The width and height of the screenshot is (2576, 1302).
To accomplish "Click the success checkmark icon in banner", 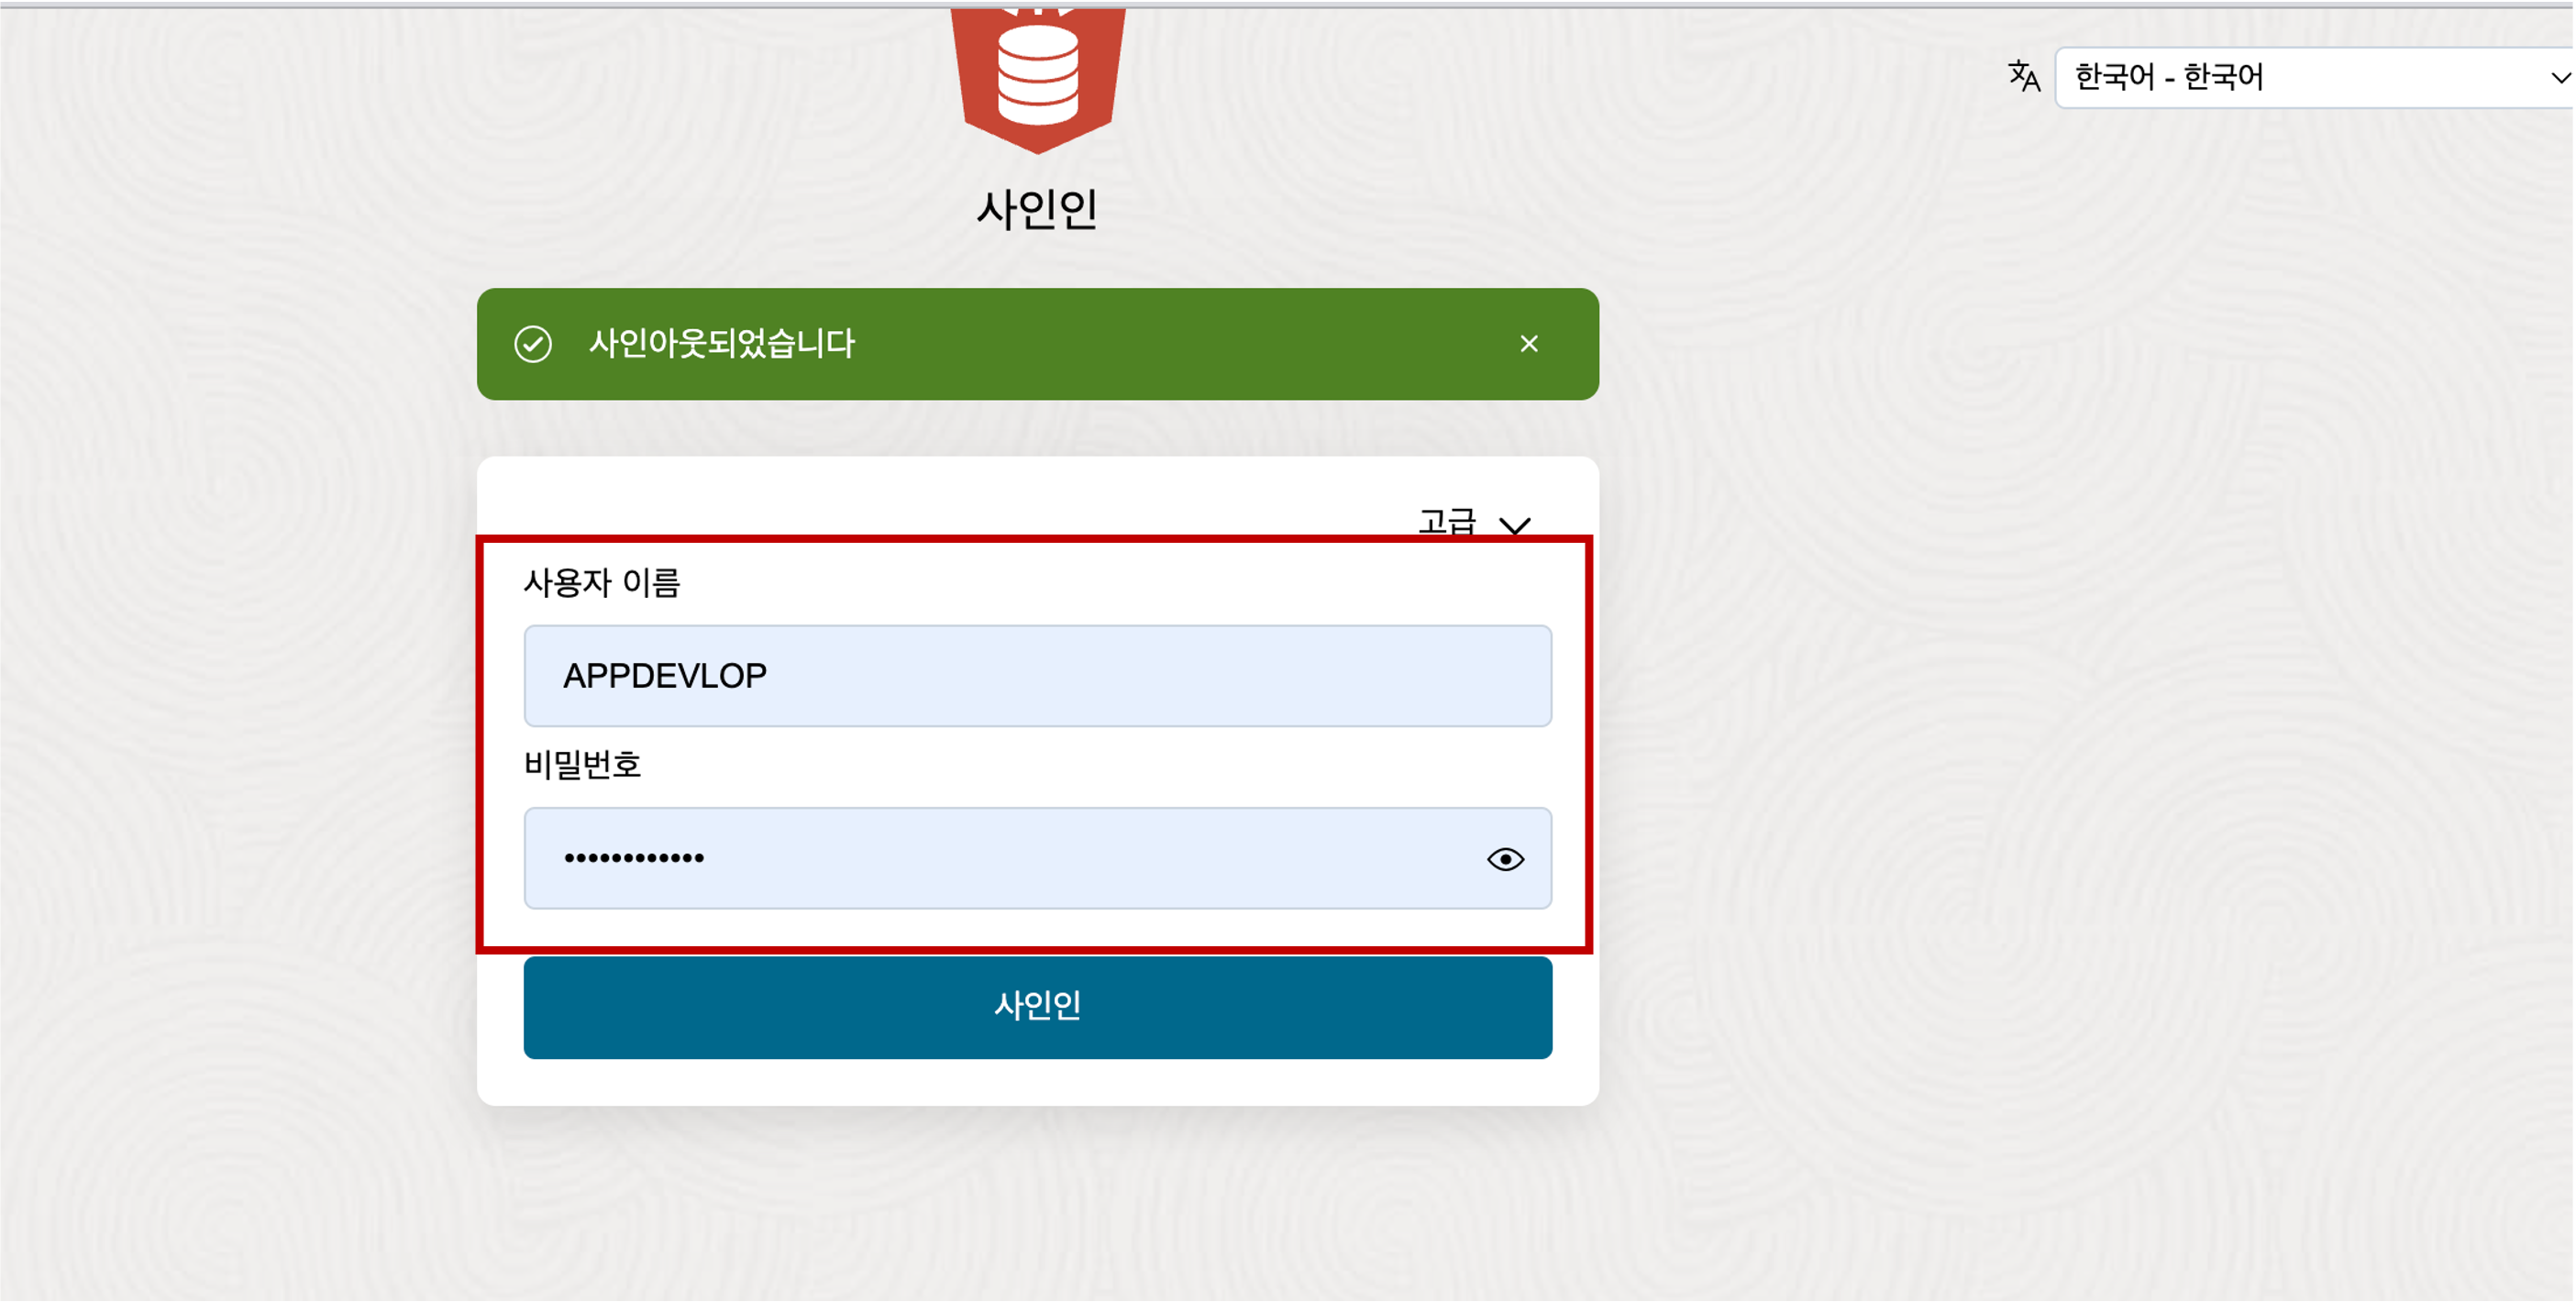I will pyautogui.click(x=533, y=344).
